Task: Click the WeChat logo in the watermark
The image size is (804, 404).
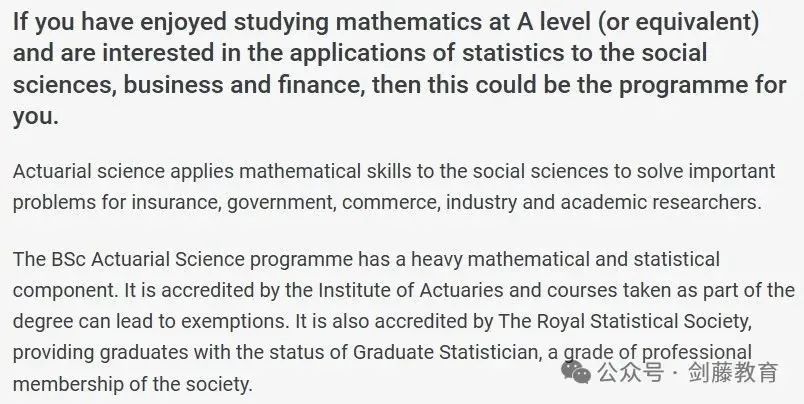Action: pos(576,372)
